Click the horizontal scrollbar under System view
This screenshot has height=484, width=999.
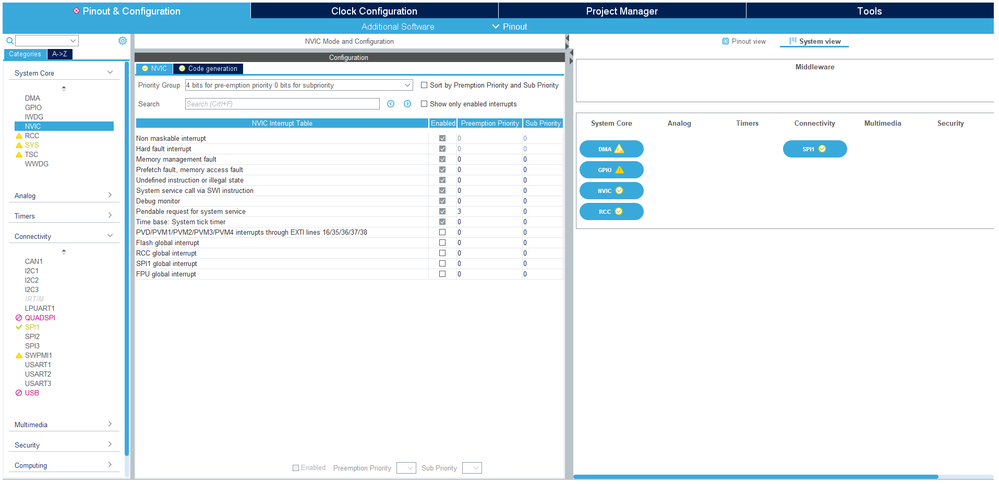click(756, 476)
